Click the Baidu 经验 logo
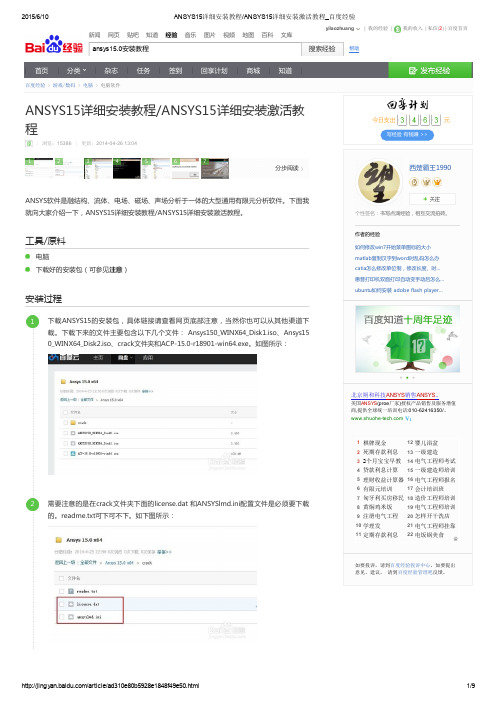Screen dimensions: 497x703 pos(53,45)
